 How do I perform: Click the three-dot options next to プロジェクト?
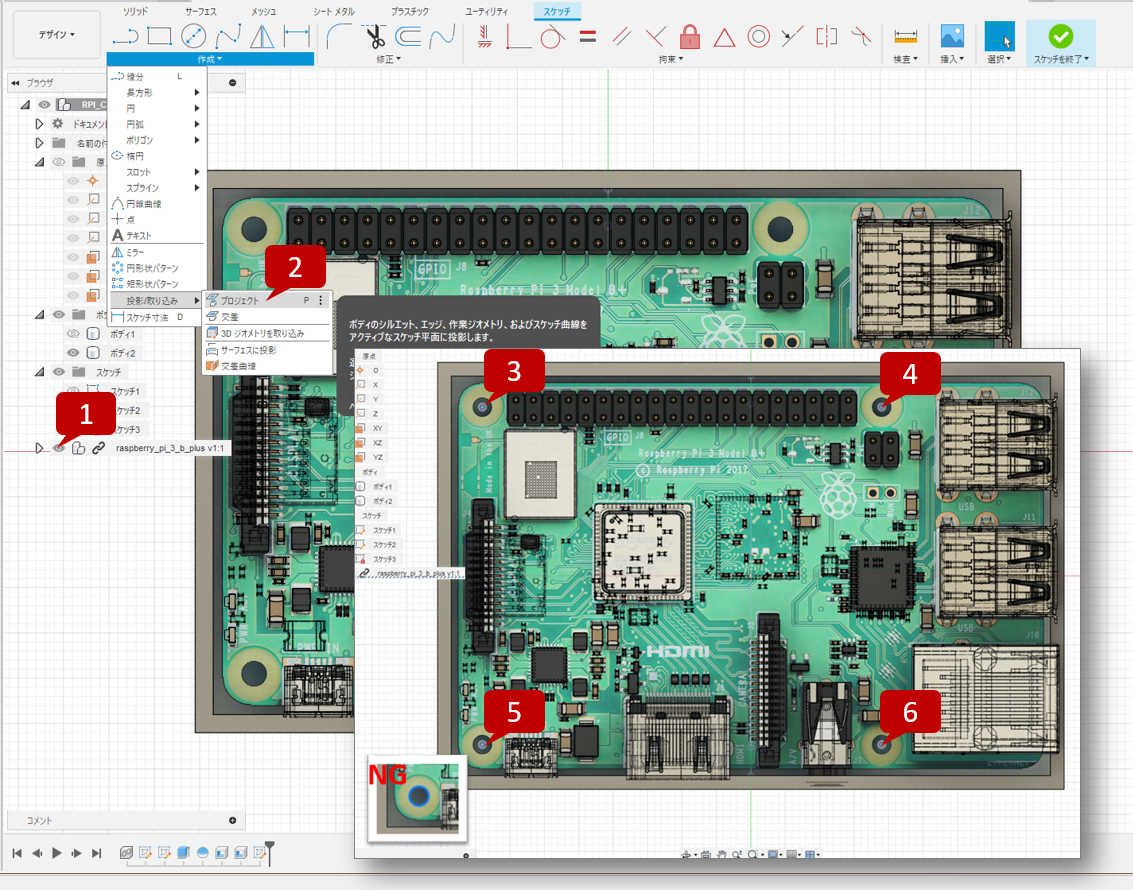(x=321, y=300)
